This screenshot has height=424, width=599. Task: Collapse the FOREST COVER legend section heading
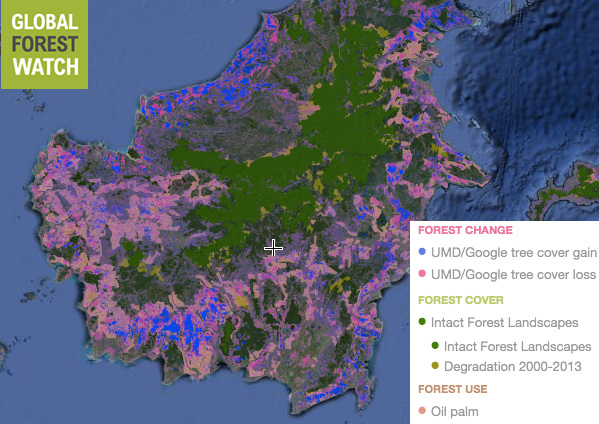tap(461, 300)
